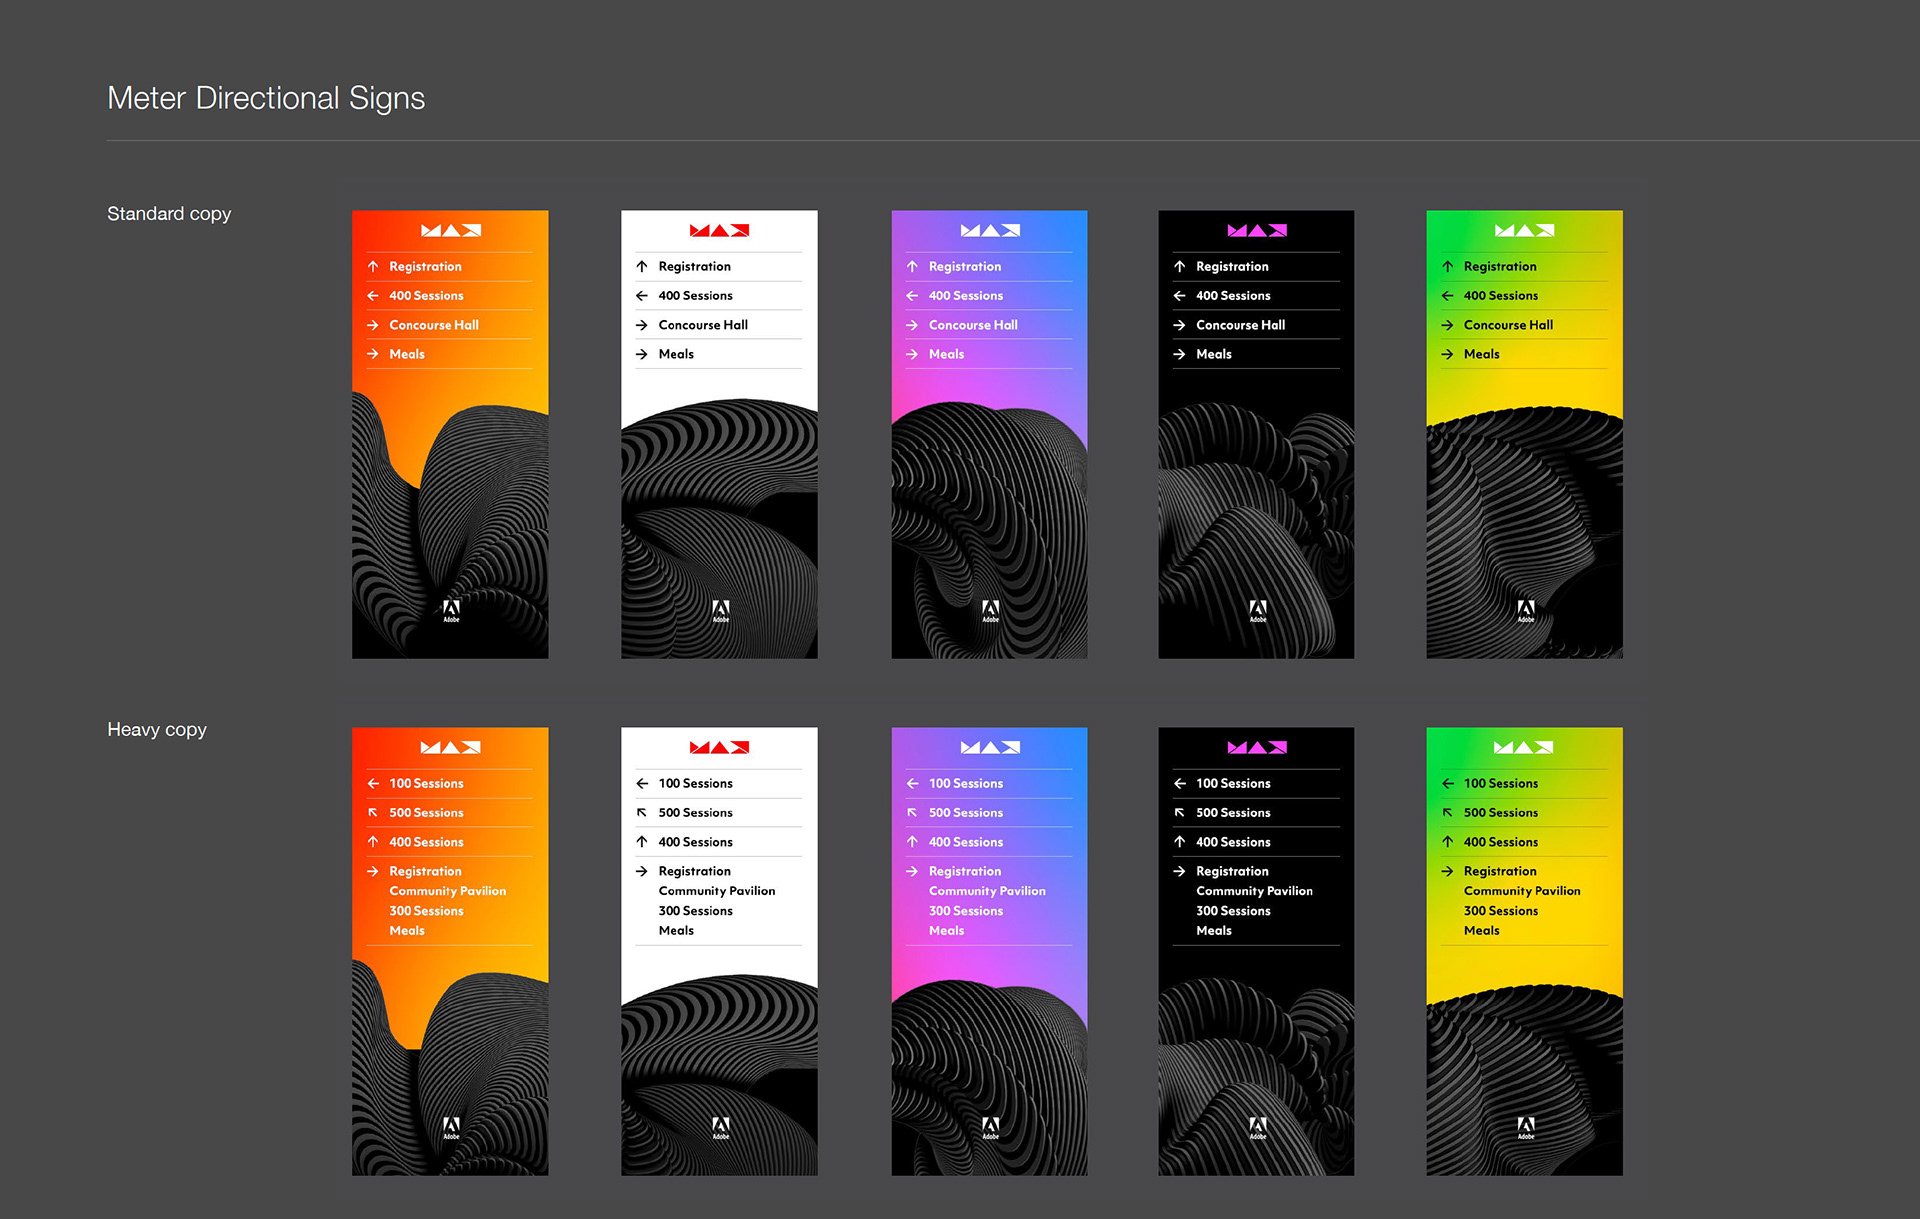The image size is (1920, 1219).
Task: Click the diagonal arrow beside 500 Sessions on the orange Heavy sign
Action: 373,813
